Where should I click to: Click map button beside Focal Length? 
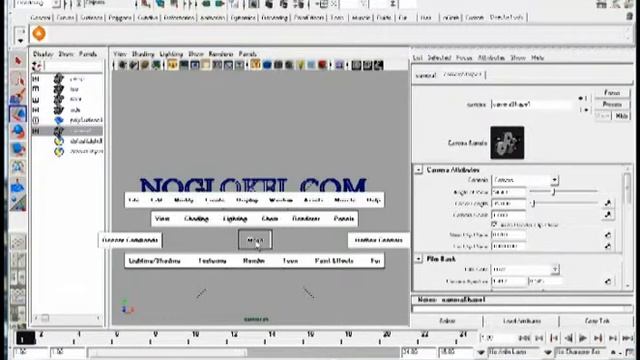click(x=608, y=203)
